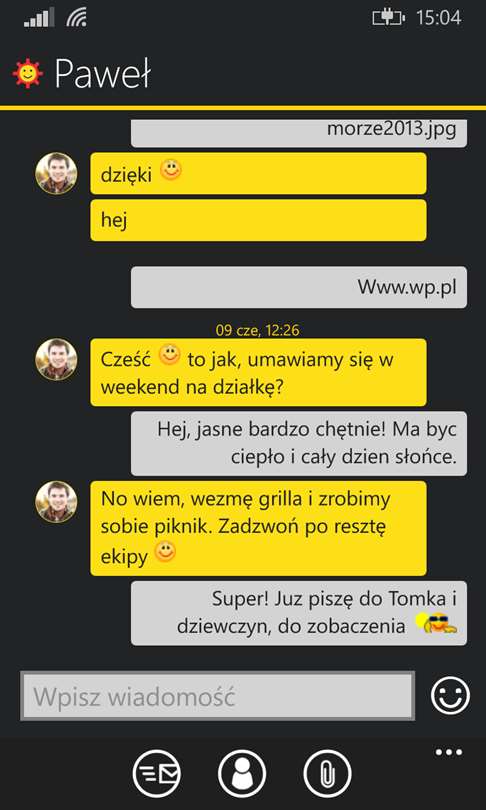Screen dimensions: 486x810
Task: Tap the 'hej' yellow message bubble
Action: click(258, 220)
